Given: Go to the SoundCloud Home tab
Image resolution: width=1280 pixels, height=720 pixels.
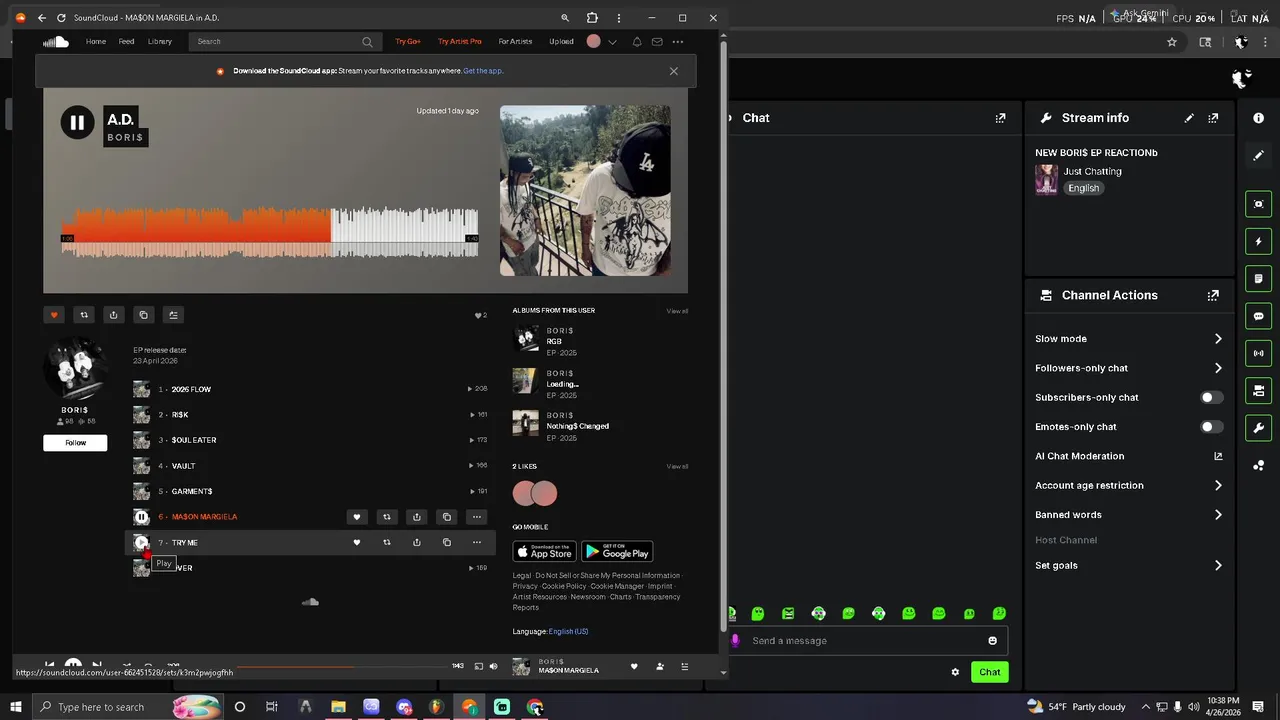Looking at the screenshot, I should [x=96, y=42].
